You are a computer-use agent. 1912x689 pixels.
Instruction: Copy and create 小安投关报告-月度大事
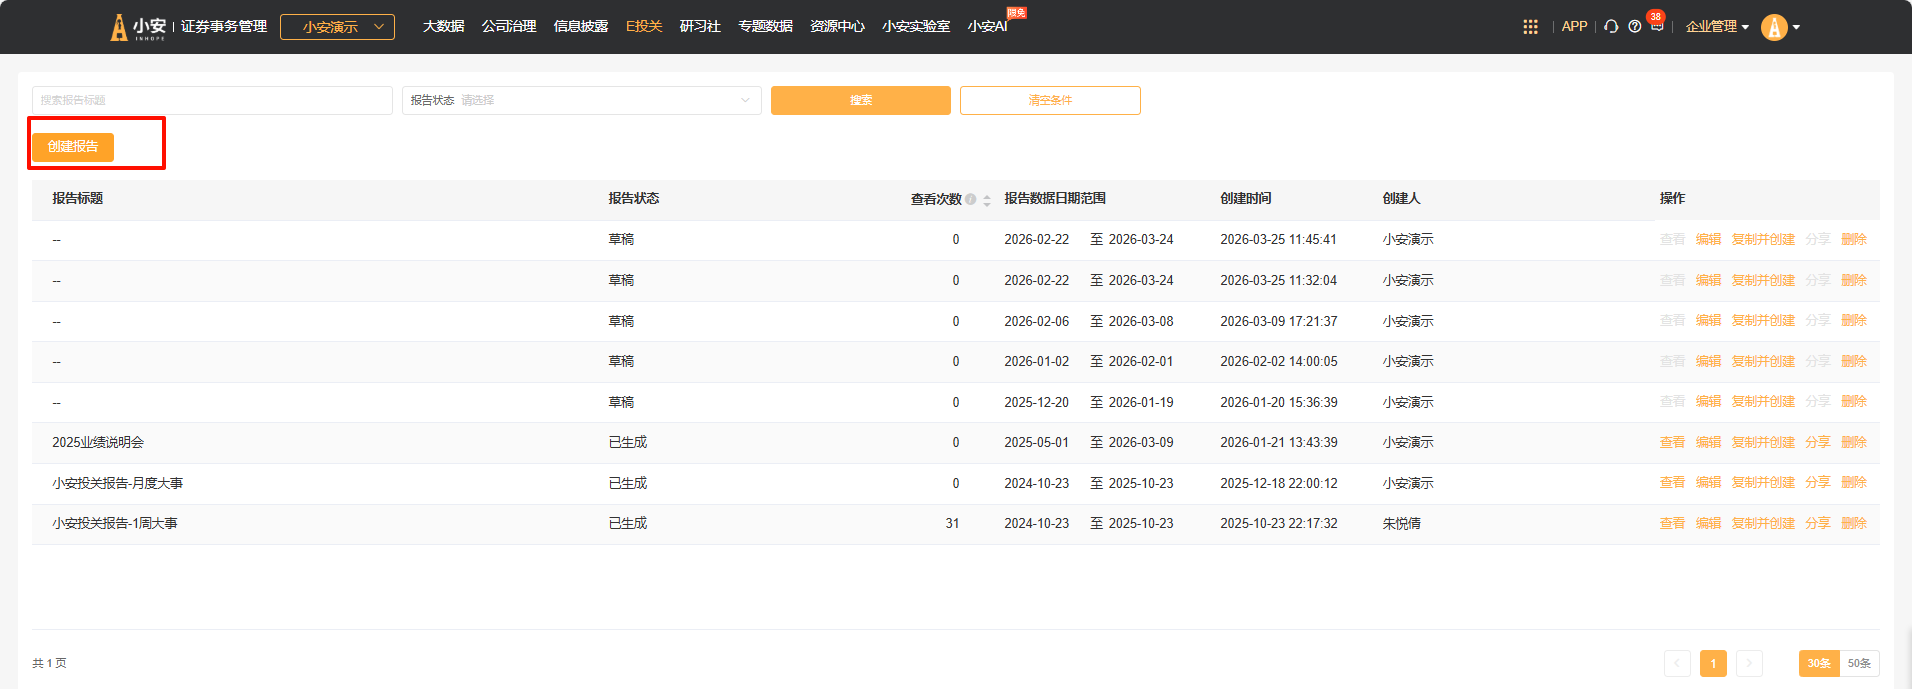(1763, 483)
